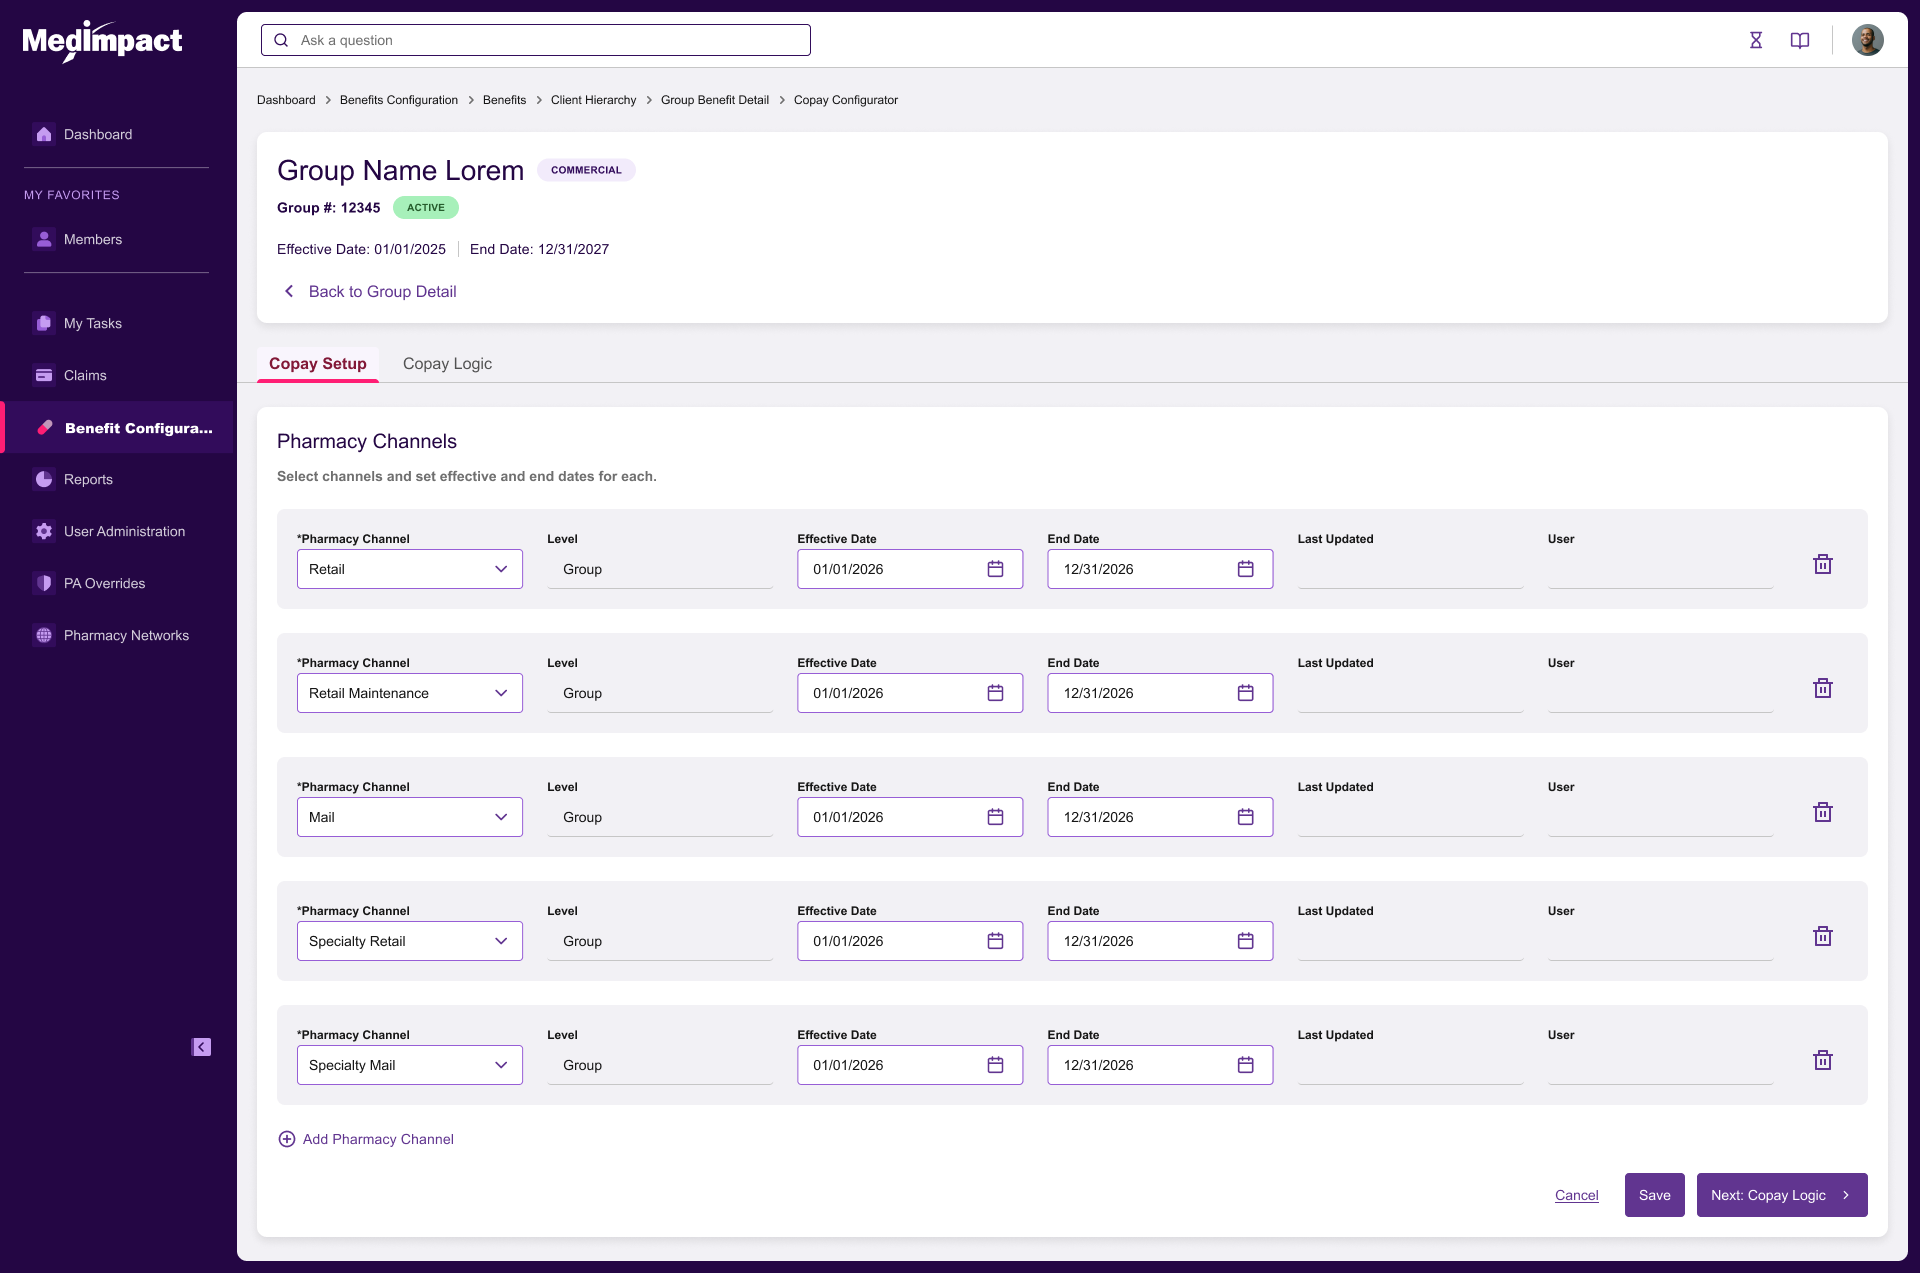The image size is (1920, 1273).
Task: Open Claims from the sidebar
Action: 85,375
